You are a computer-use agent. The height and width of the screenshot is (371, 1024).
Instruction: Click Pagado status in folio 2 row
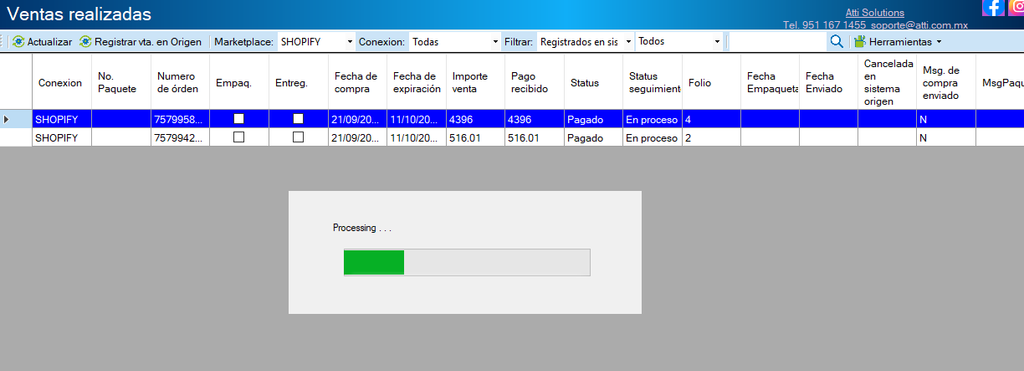(x=594, y=138)
